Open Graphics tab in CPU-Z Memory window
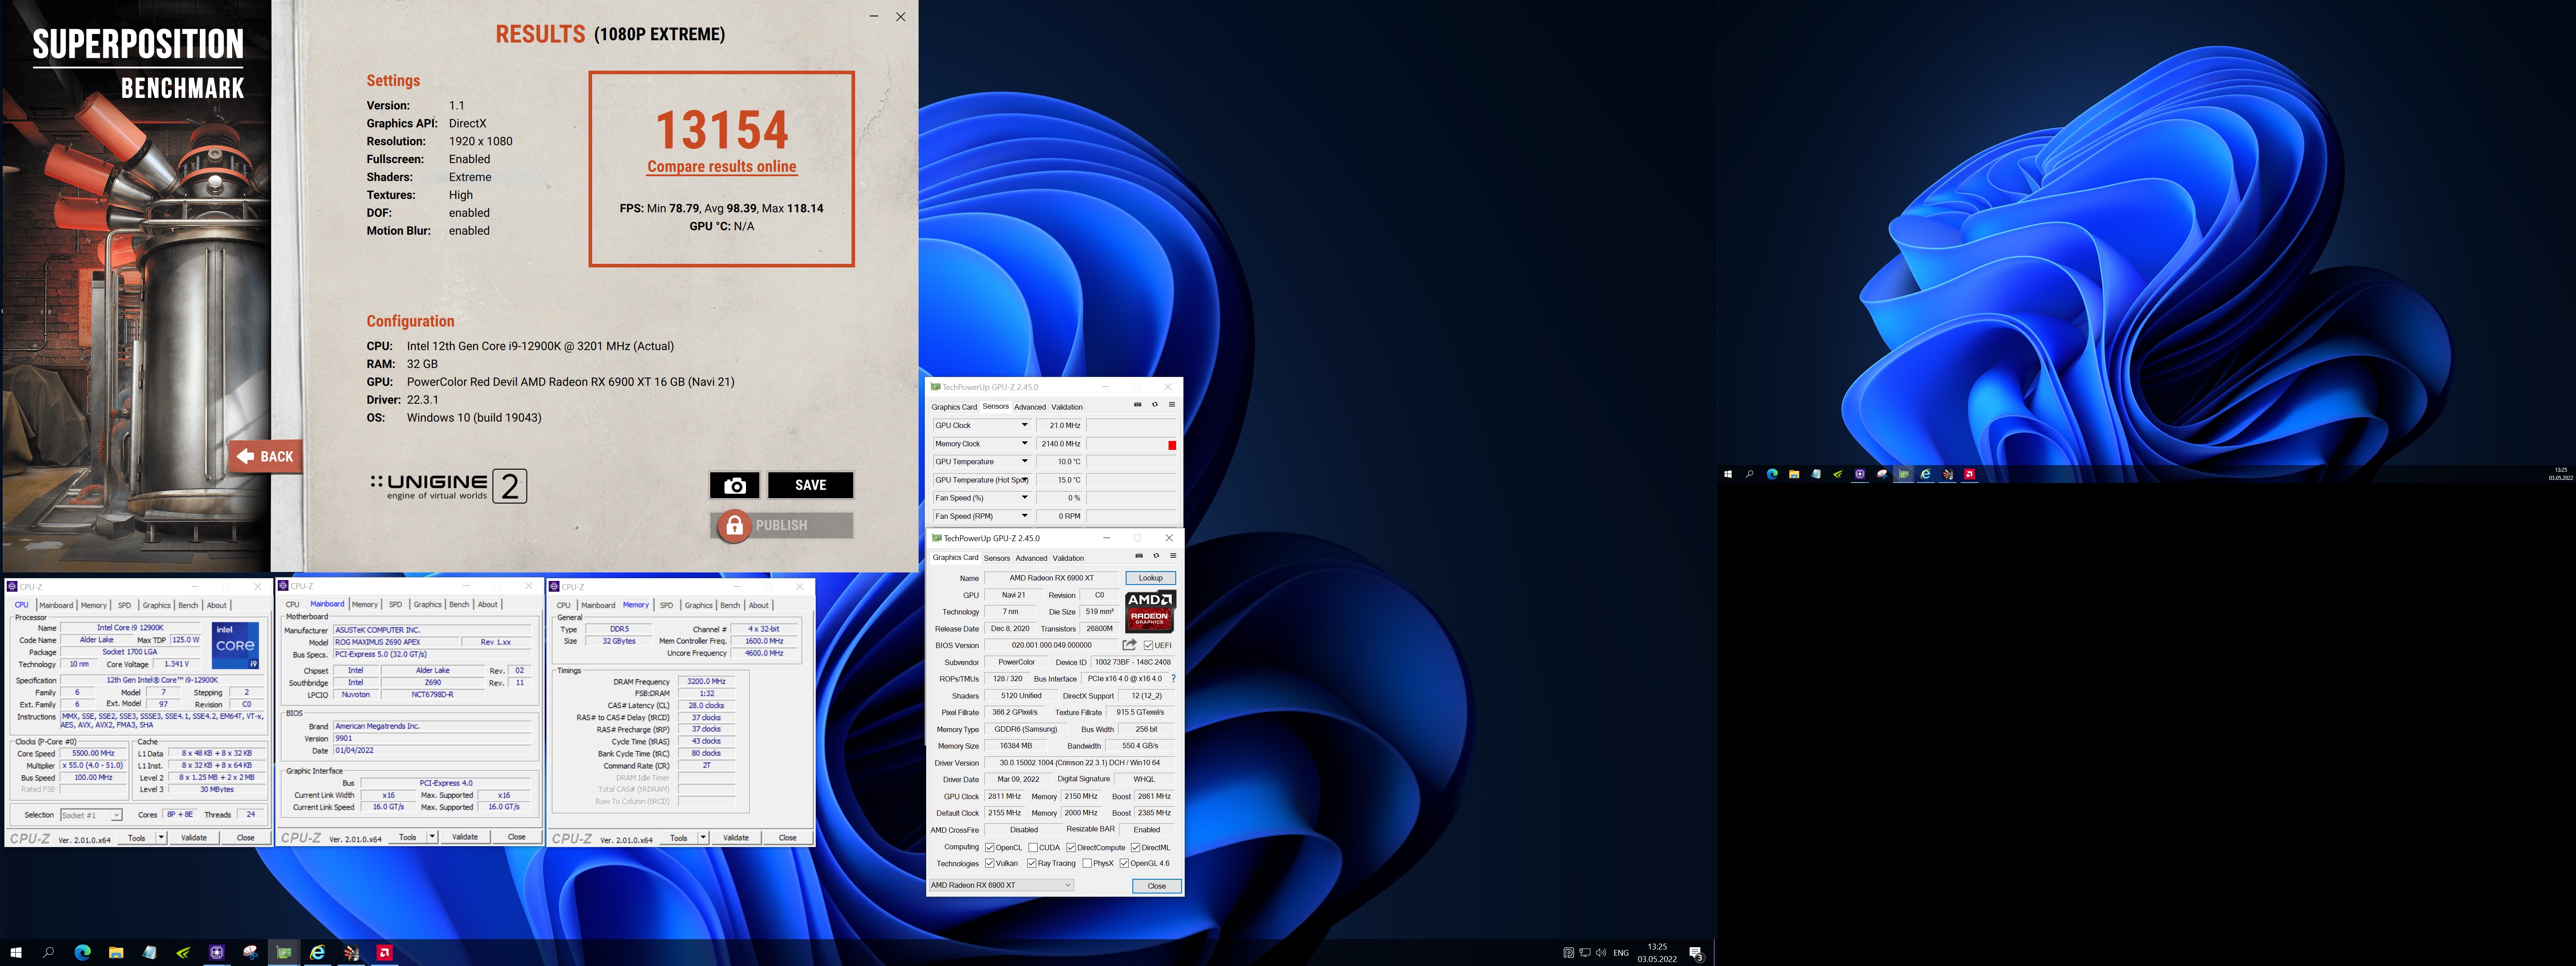 (x=699, y=605)
